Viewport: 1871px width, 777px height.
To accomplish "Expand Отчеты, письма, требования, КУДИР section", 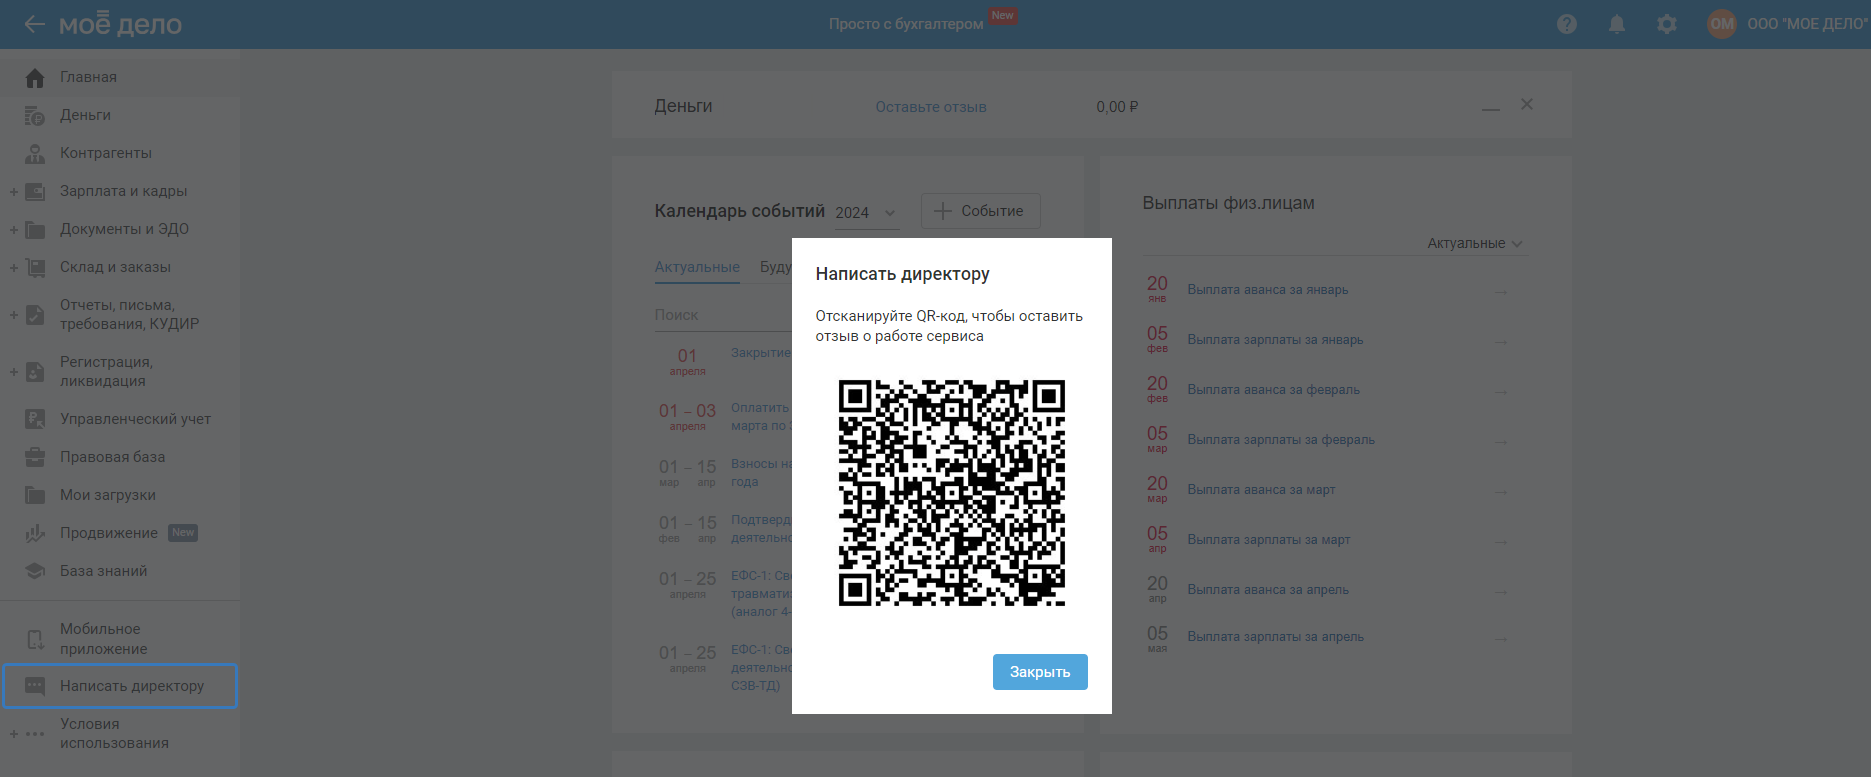I will [x=13, y=315].
